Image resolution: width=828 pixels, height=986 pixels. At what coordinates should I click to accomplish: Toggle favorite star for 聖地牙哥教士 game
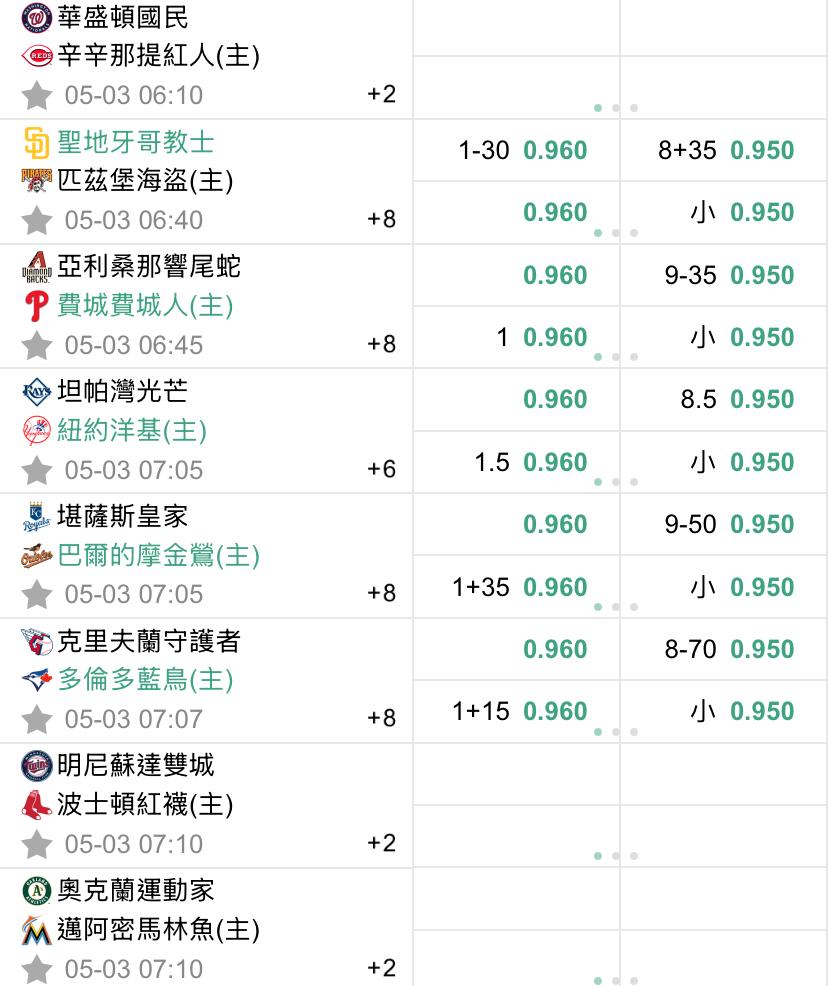pos(36,221)
